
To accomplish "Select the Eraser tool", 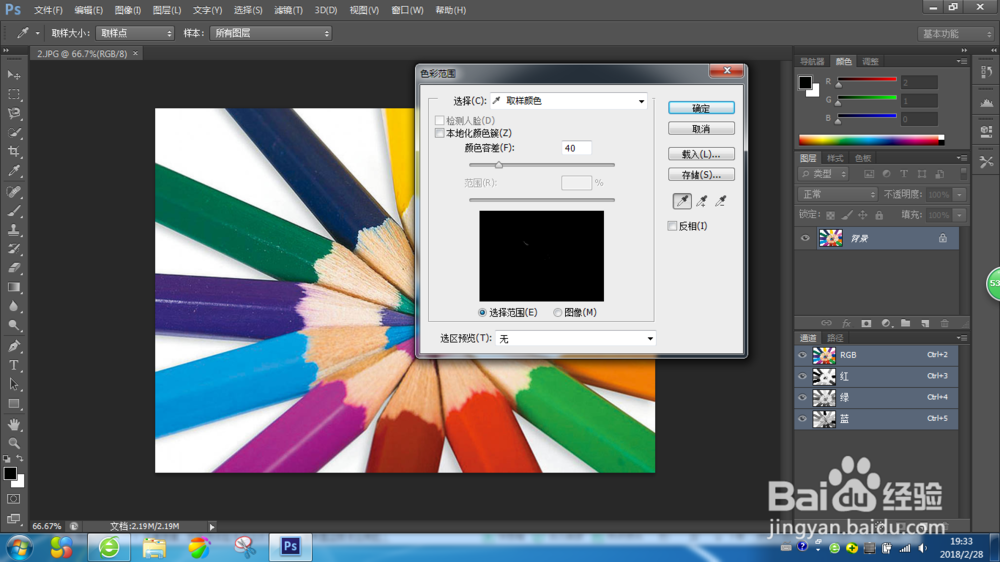I will point(14,268).
